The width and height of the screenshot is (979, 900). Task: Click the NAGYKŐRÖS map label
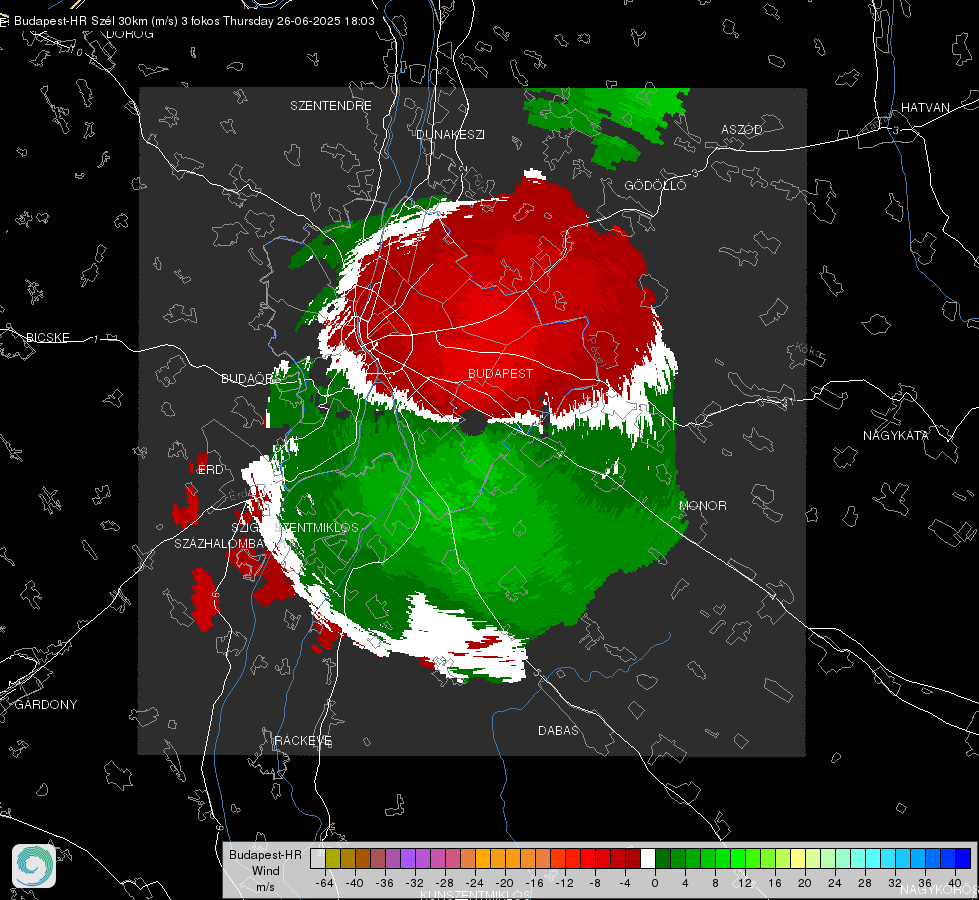[x=939, y=889]
